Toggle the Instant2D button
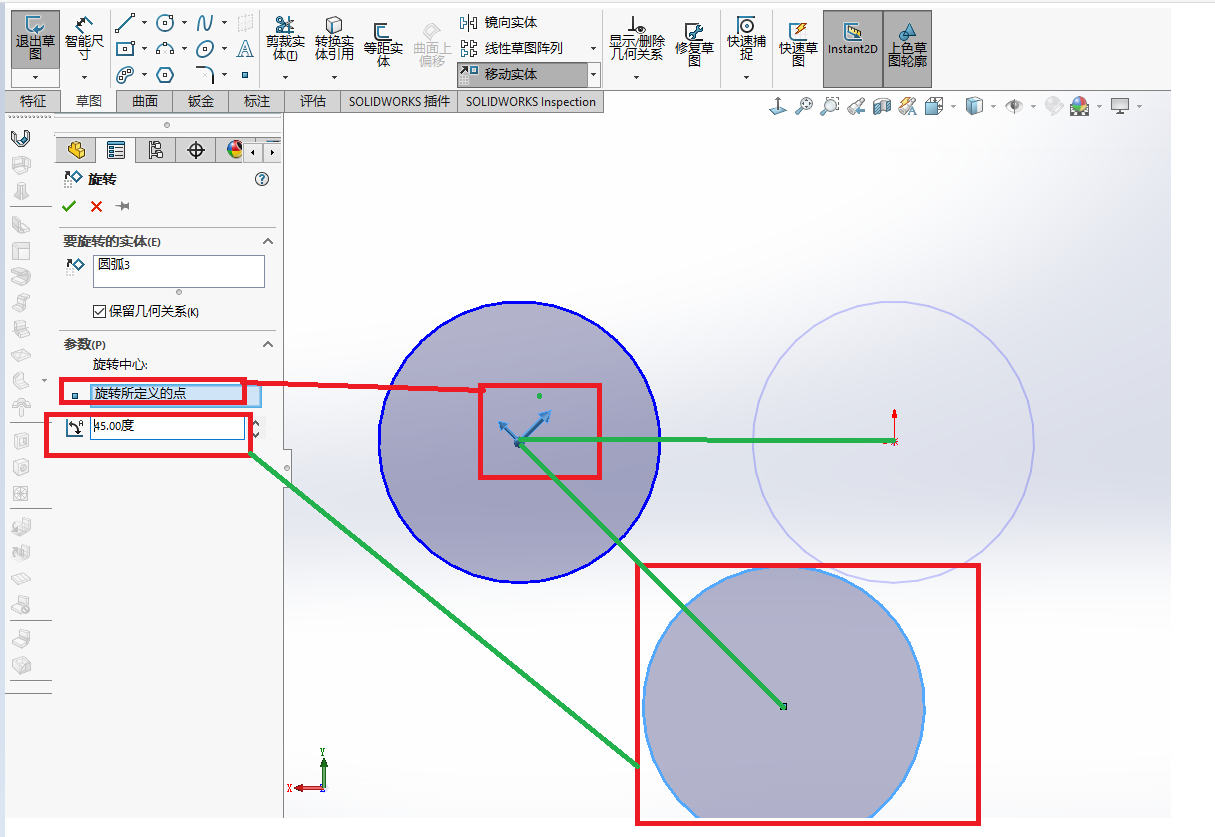Image resolution: width=1215 pixels, height=837 pixels. click(x=852, y=49)
